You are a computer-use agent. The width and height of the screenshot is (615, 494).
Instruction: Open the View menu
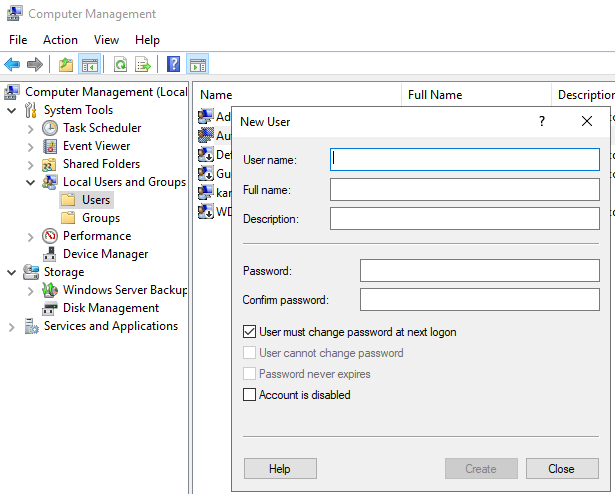(x=106, y=40)
